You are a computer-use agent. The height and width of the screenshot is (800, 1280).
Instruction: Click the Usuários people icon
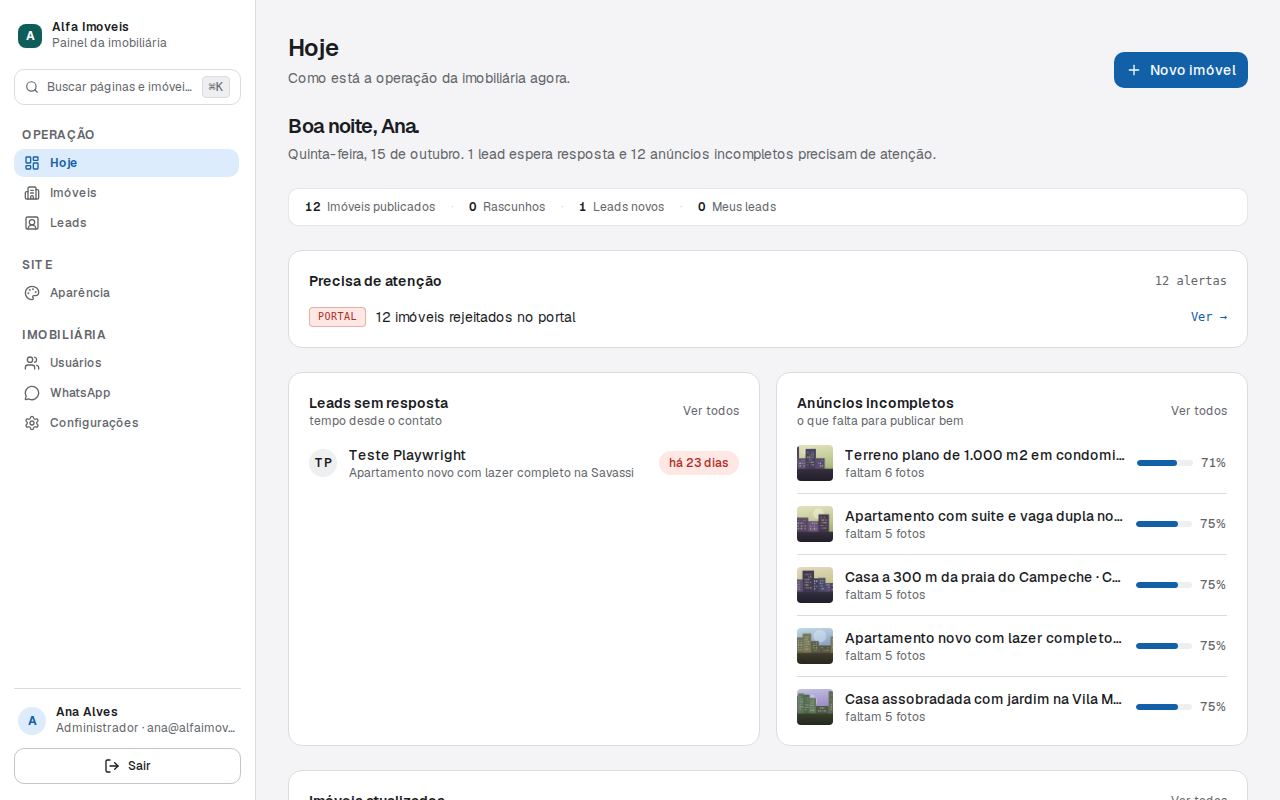click(32, 363)
